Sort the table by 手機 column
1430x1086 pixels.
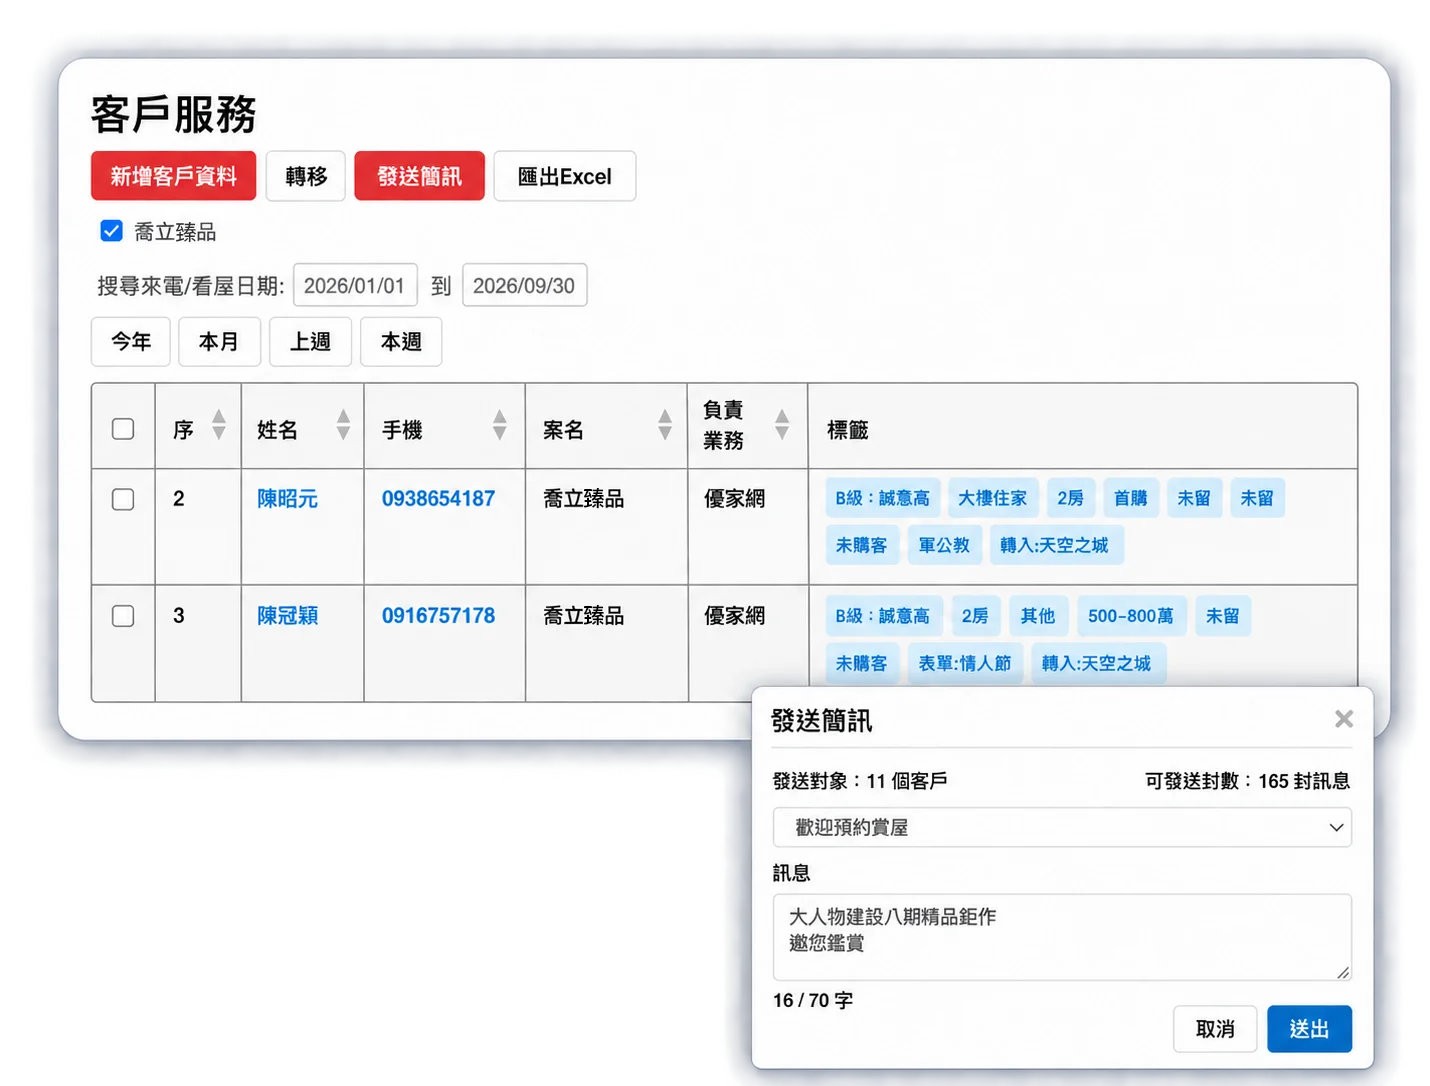click(499, 425)
